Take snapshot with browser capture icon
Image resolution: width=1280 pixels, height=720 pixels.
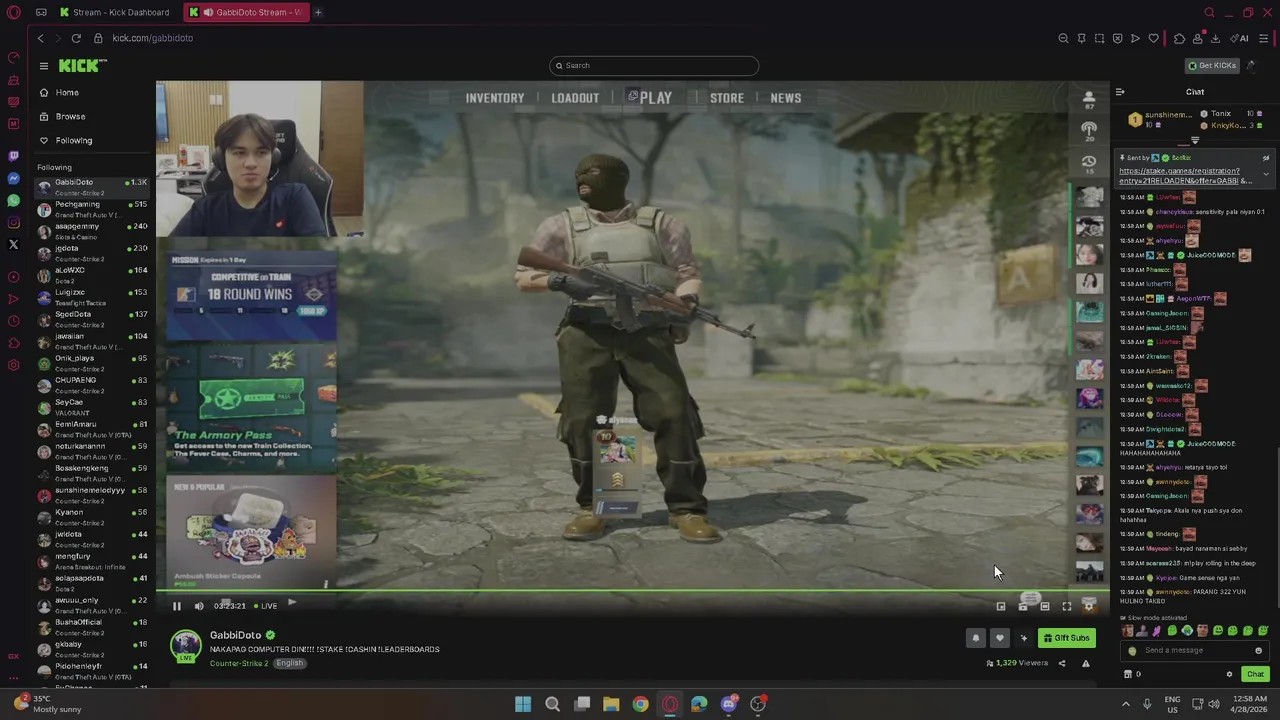coord(1099,39)
